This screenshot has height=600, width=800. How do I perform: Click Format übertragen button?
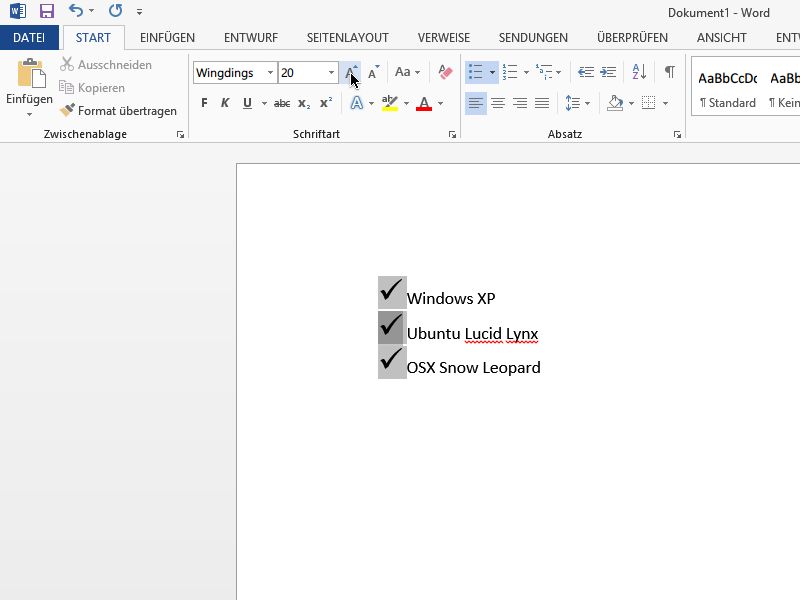118,111
